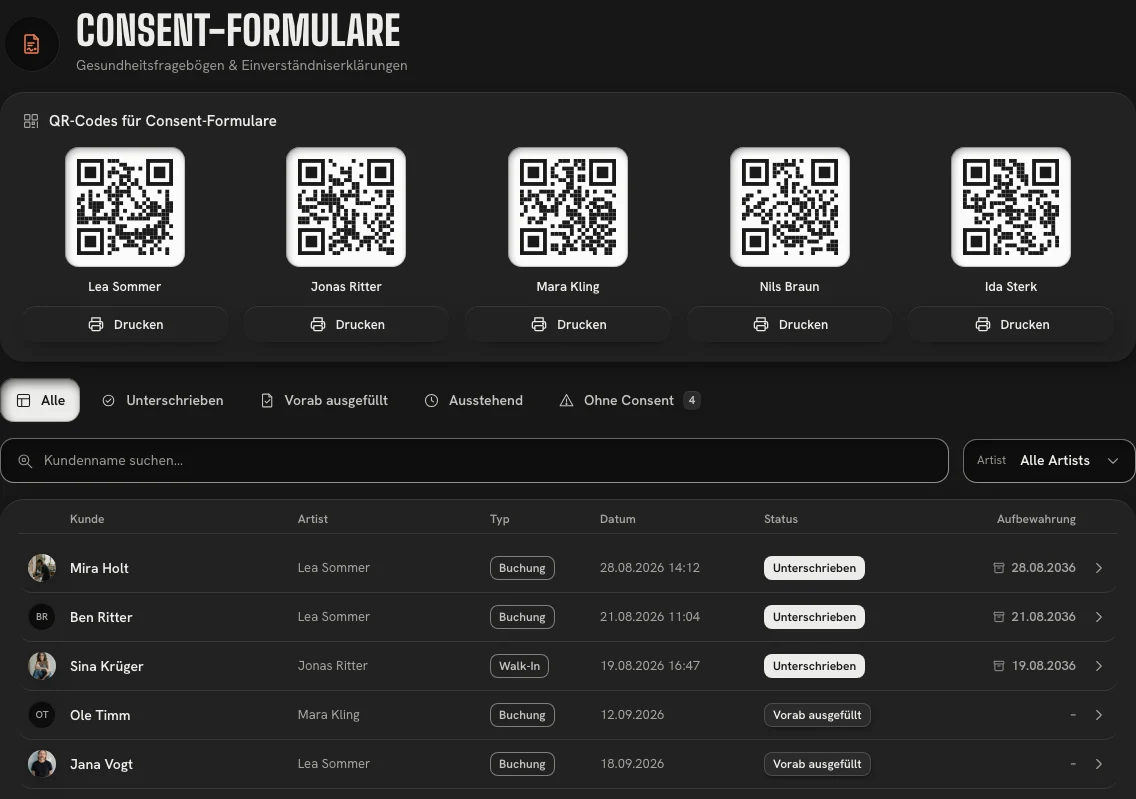1136x799 pixels.
Task: Expand Mira Holt's row chevron
Action: [x=1099, y=568]
